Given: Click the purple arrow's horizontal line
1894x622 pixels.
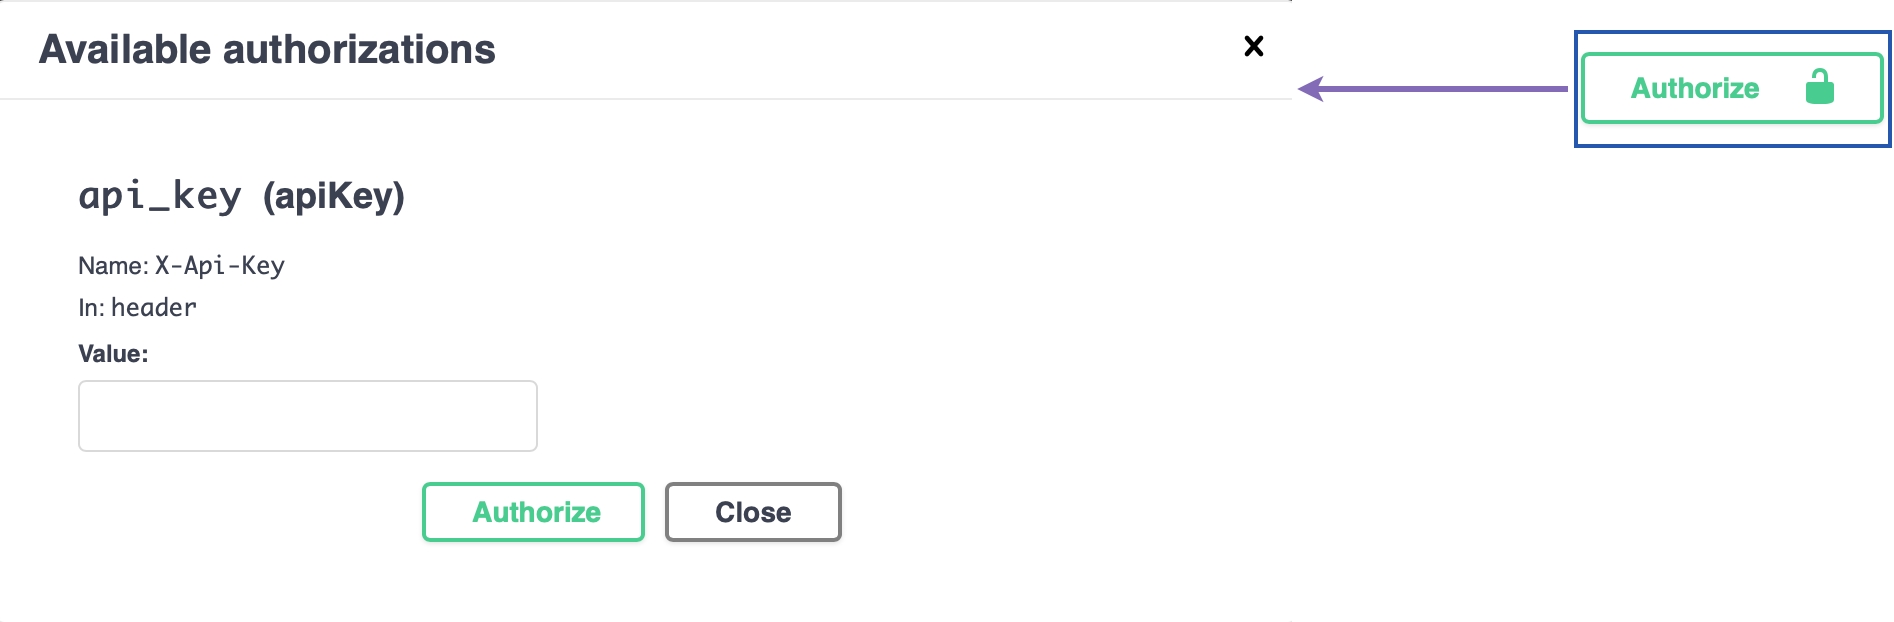Looking at the screenshot, I should coord(1450,89).
